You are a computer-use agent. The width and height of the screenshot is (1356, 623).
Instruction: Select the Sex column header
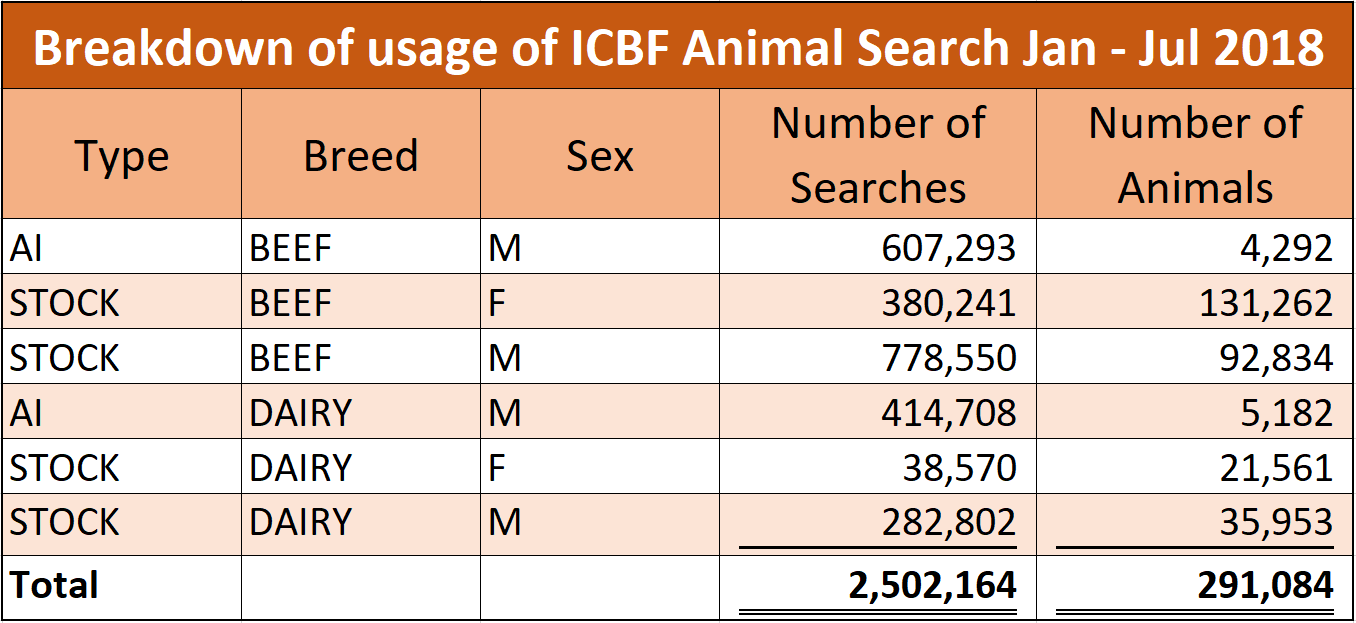tap(600, 155)
